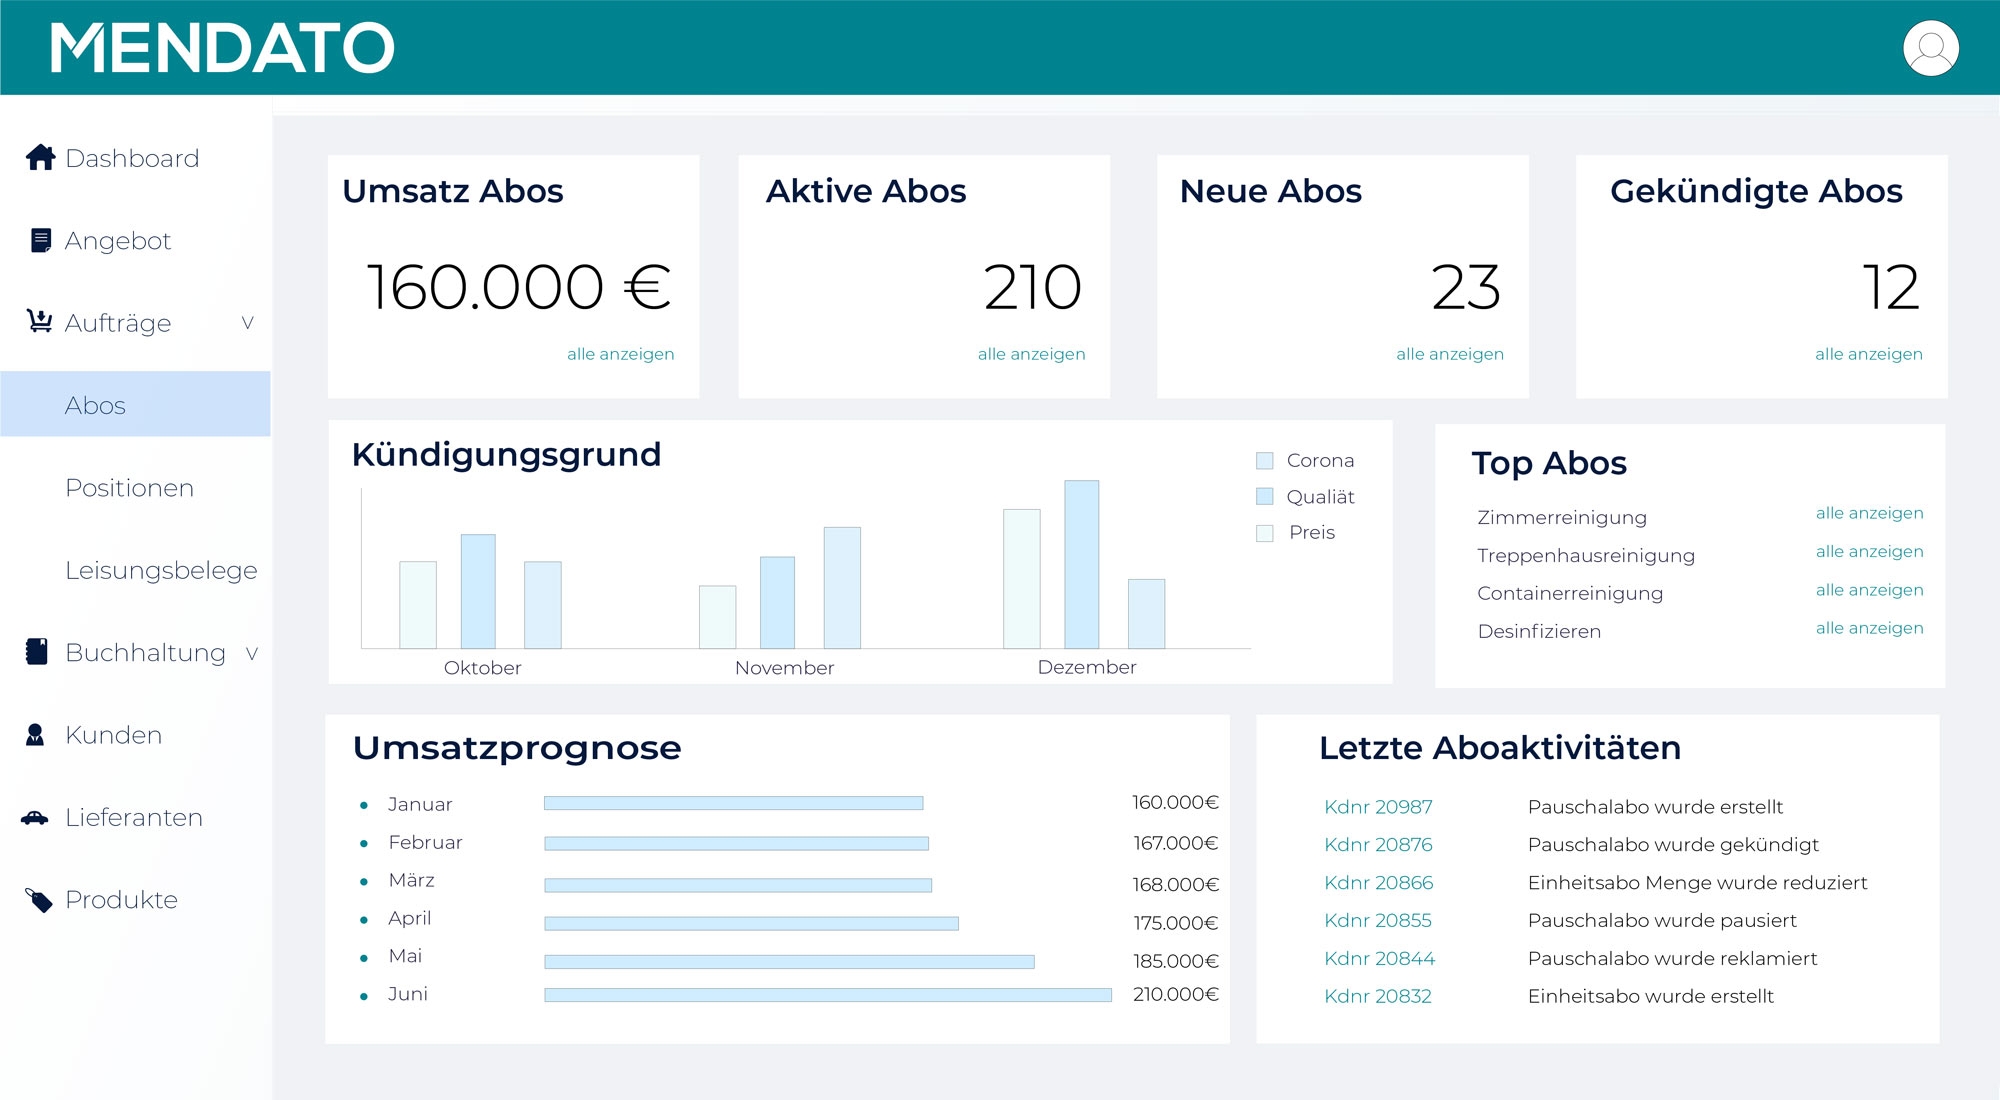Viewport: 2000px width, 1100px height.
Task: Click the Kunden person icon
Action: click(35, 735)
